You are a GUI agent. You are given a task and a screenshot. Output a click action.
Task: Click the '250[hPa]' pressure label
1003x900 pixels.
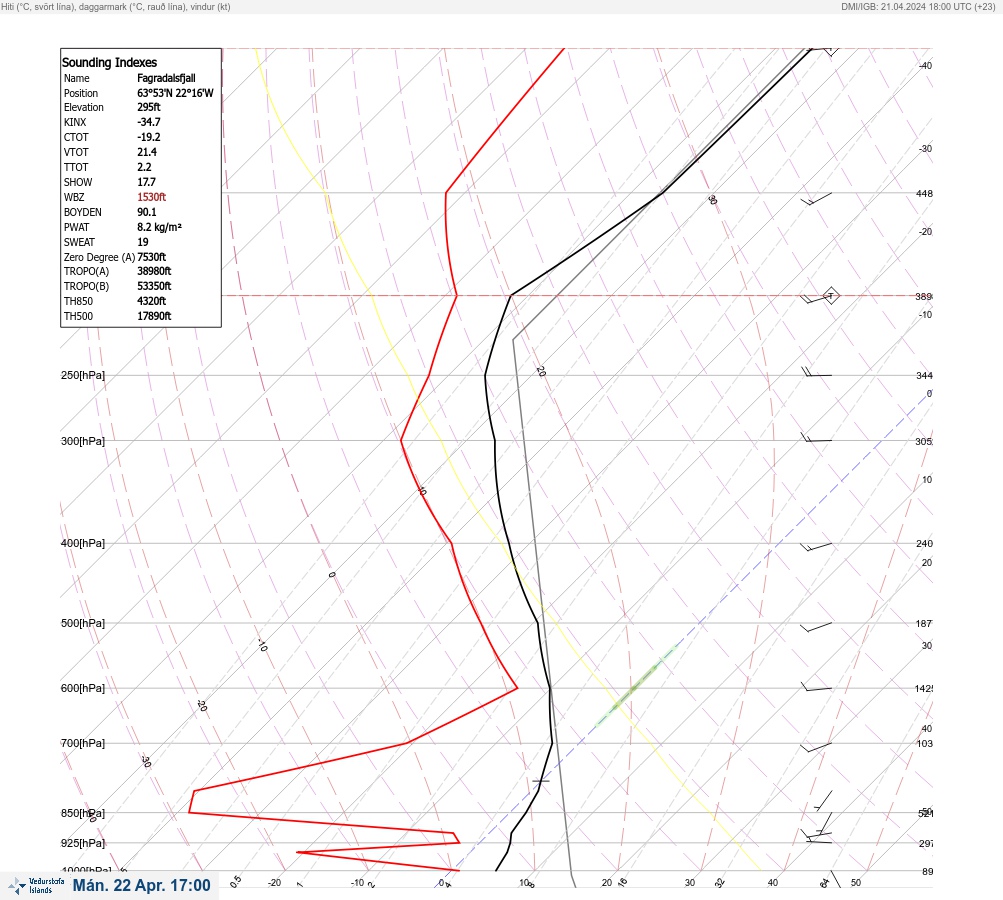pyautogui.click(x=83, y=375)
